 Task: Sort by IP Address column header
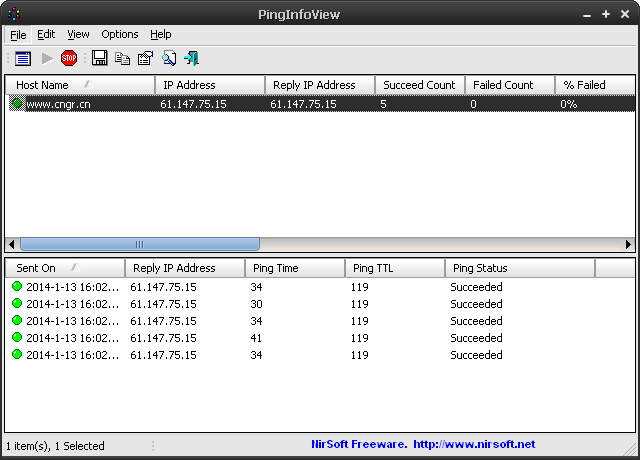pos(210,85)
